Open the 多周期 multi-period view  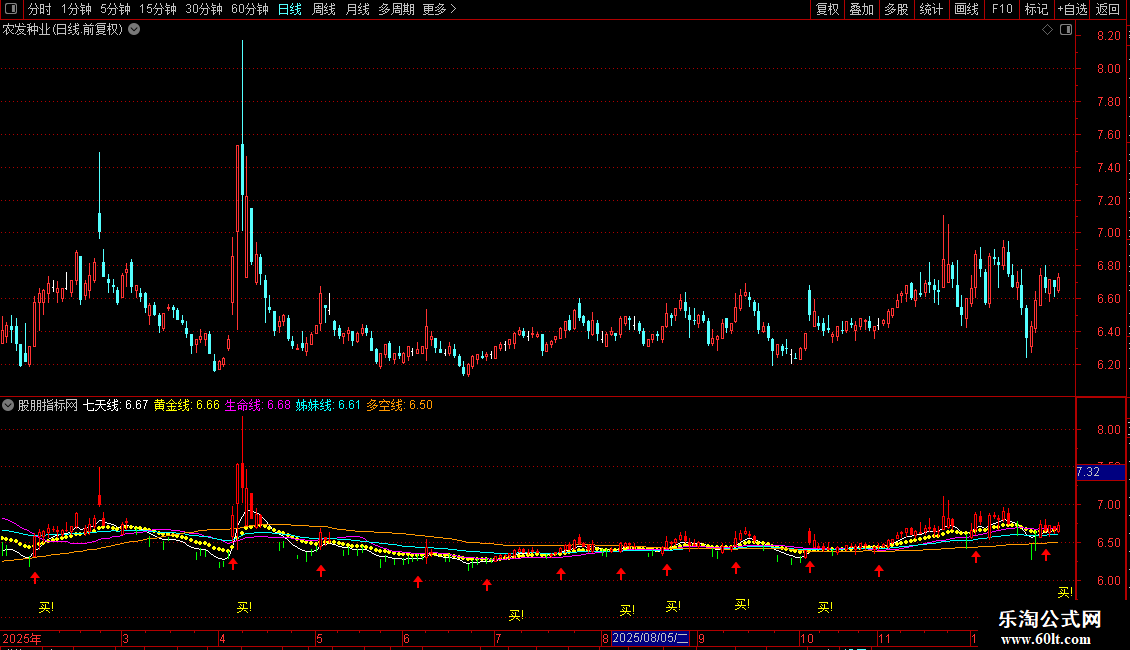tap(396, 9)
